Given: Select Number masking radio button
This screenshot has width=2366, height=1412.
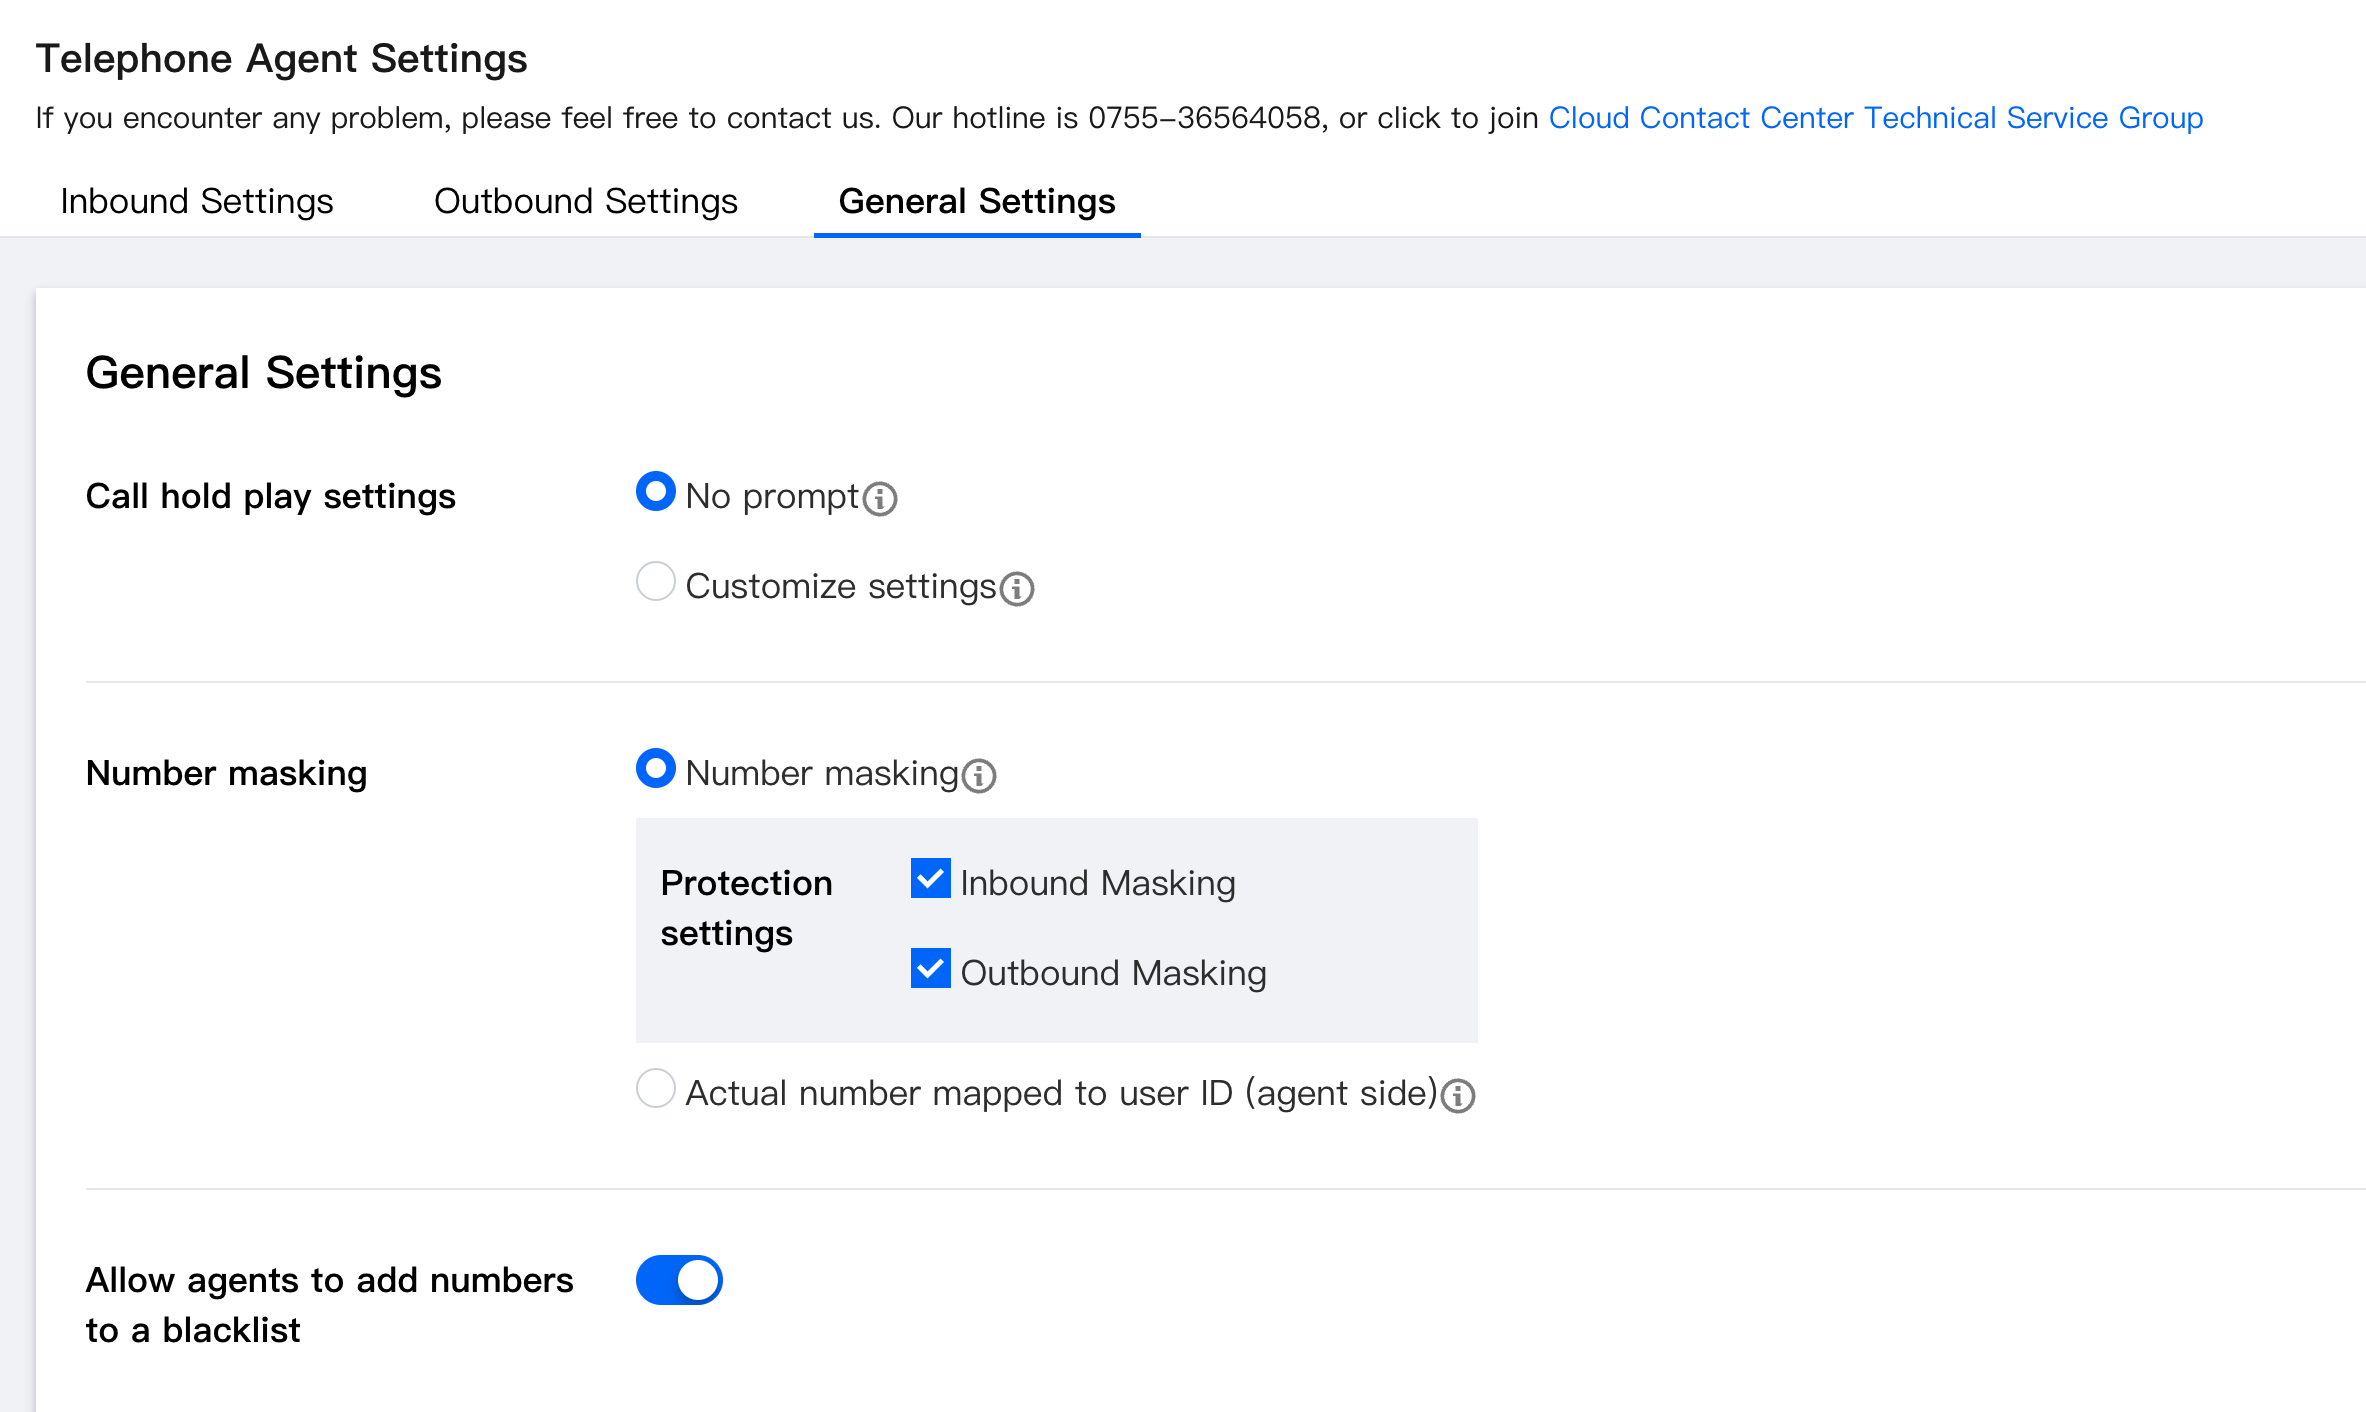Looking at the screenshot, I should (656, 769).
